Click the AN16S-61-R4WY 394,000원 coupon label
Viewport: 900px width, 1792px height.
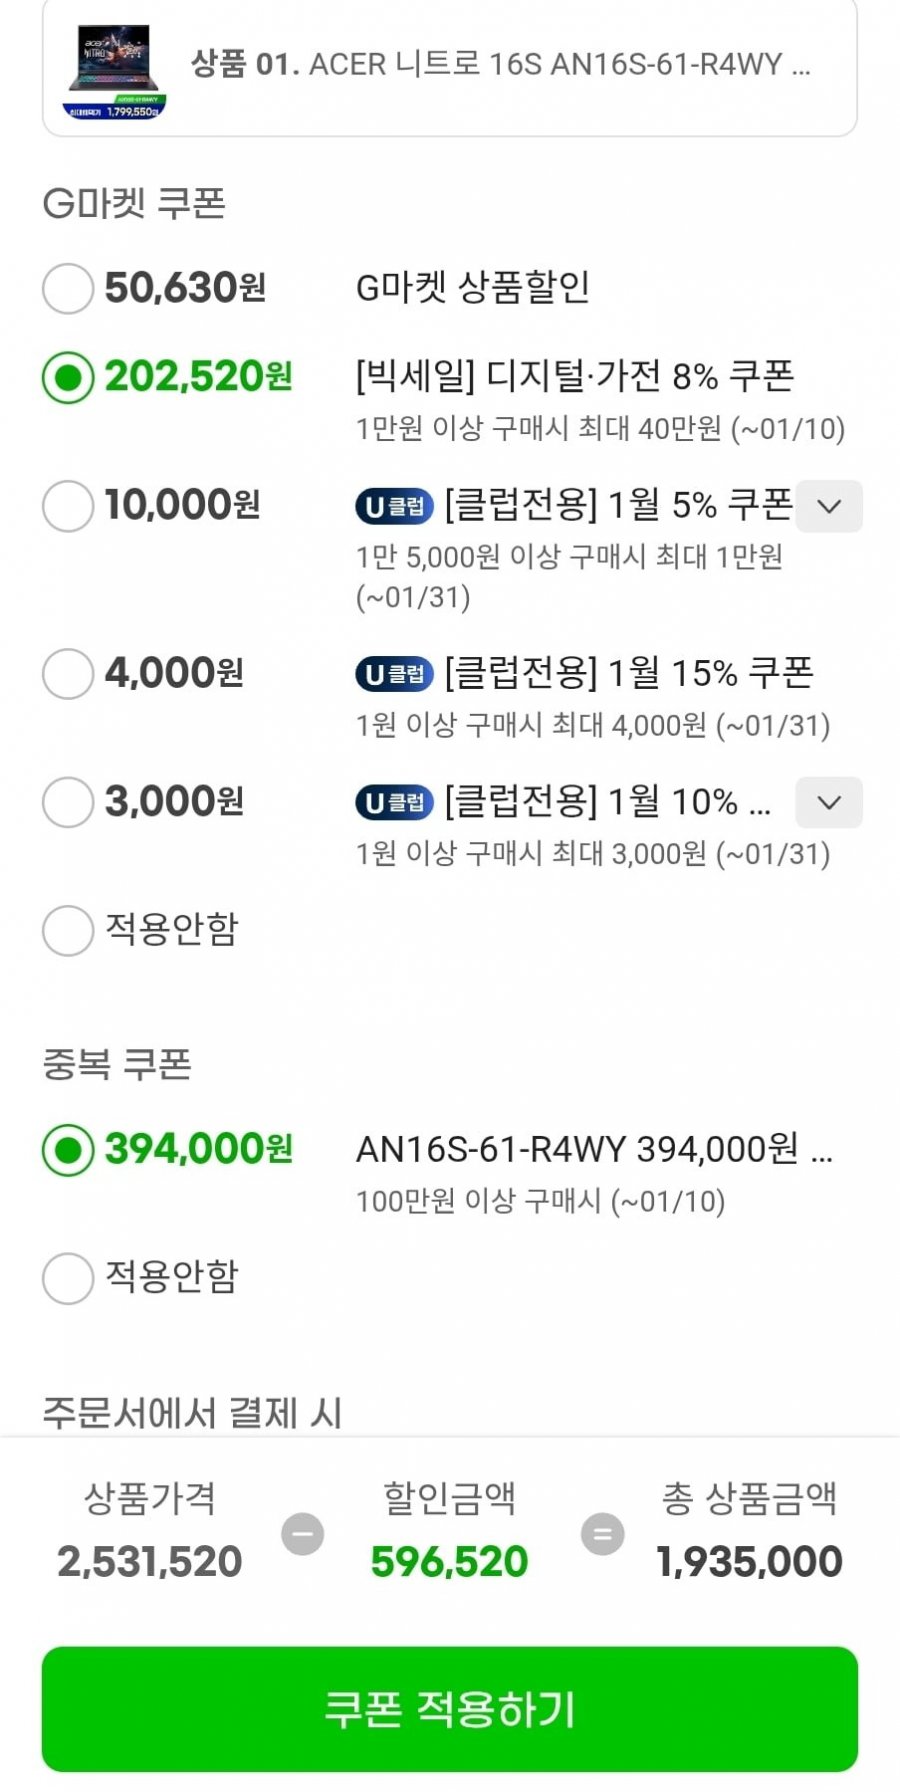594,1150
